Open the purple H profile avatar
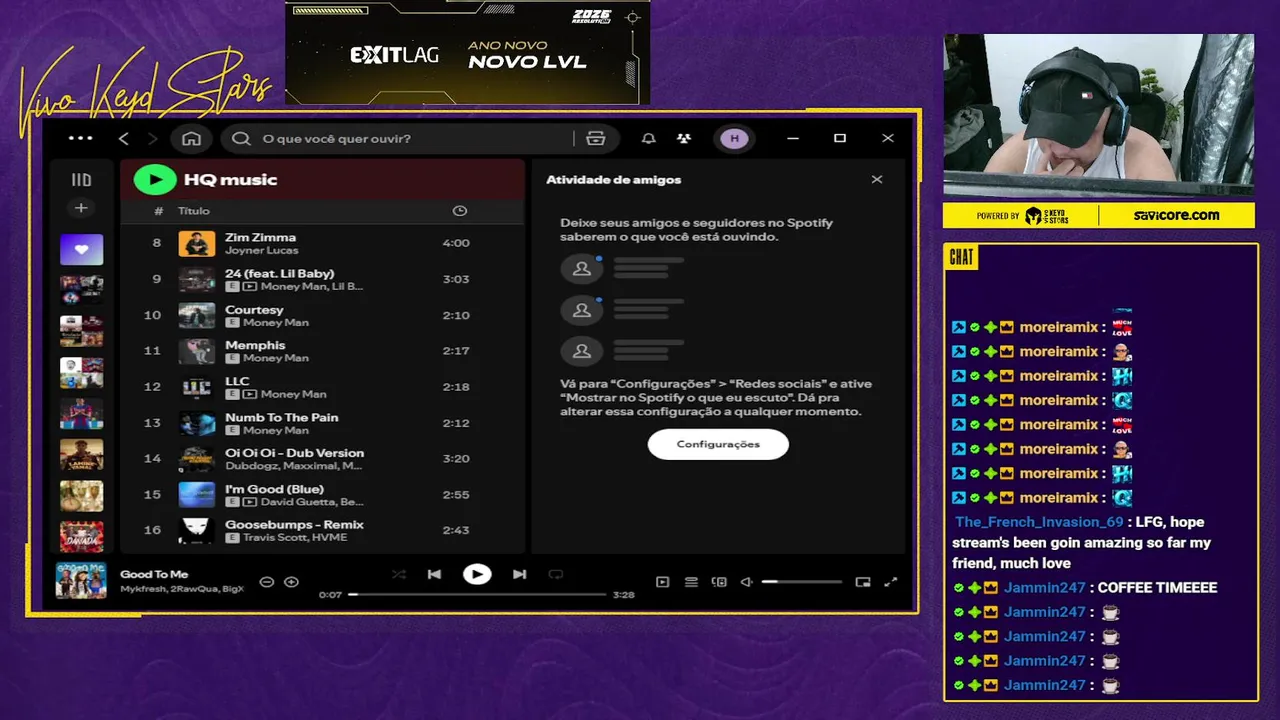Screen dimensions: 1280x720 [x=734, y=138]
